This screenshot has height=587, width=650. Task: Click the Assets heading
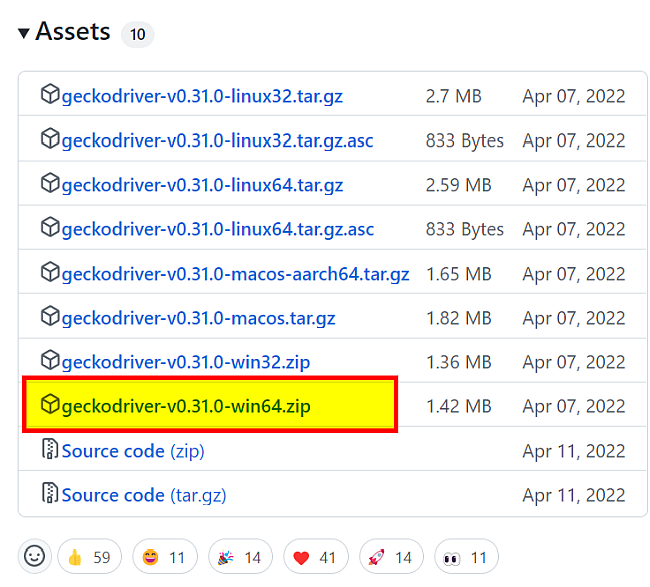tap(73, 32)
